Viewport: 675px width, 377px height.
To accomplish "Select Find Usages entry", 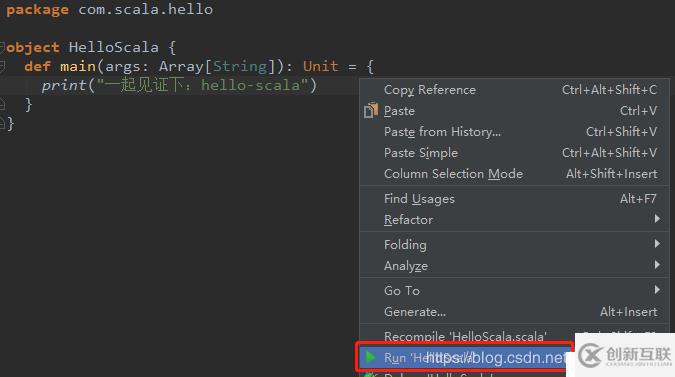I will tap(514, 199).
